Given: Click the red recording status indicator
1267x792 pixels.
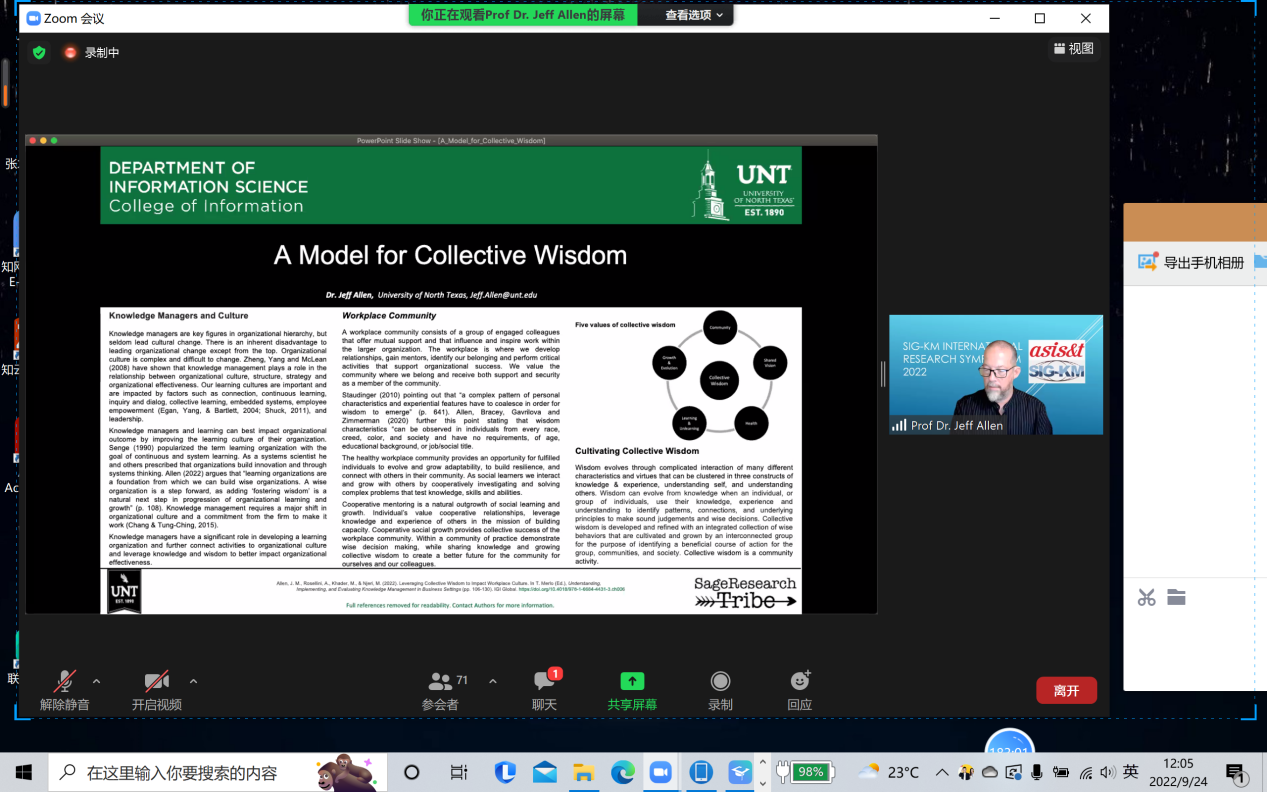Looking at the screenshot, I should coord(71,52).
